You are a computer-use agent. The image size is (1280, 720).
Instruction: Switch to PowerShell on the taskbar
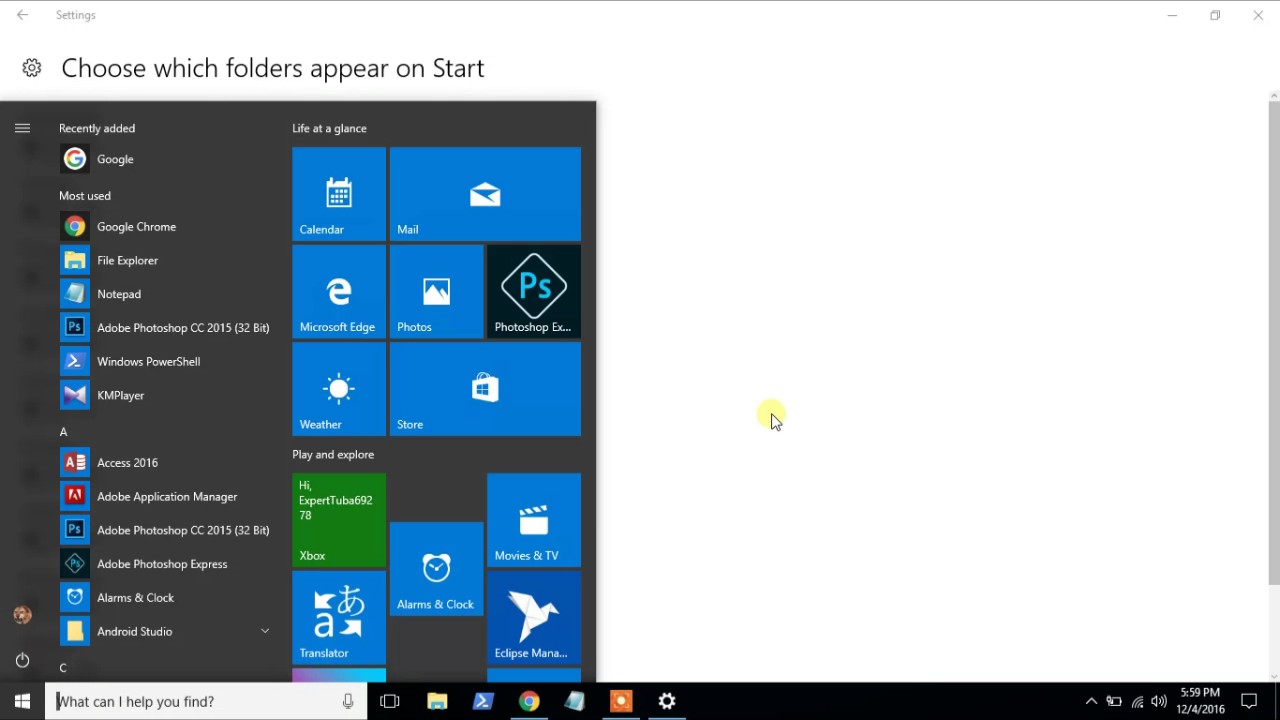[483, 701]
